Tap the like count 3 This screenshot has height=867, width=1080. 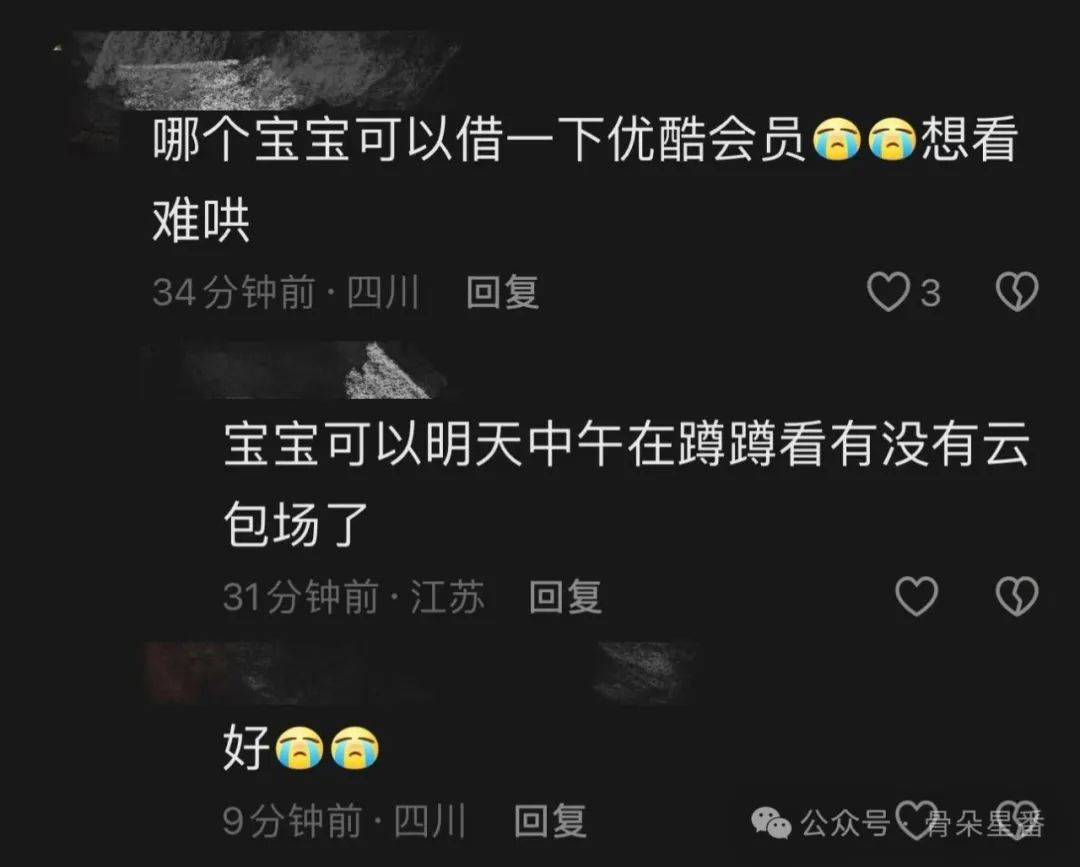931,293
